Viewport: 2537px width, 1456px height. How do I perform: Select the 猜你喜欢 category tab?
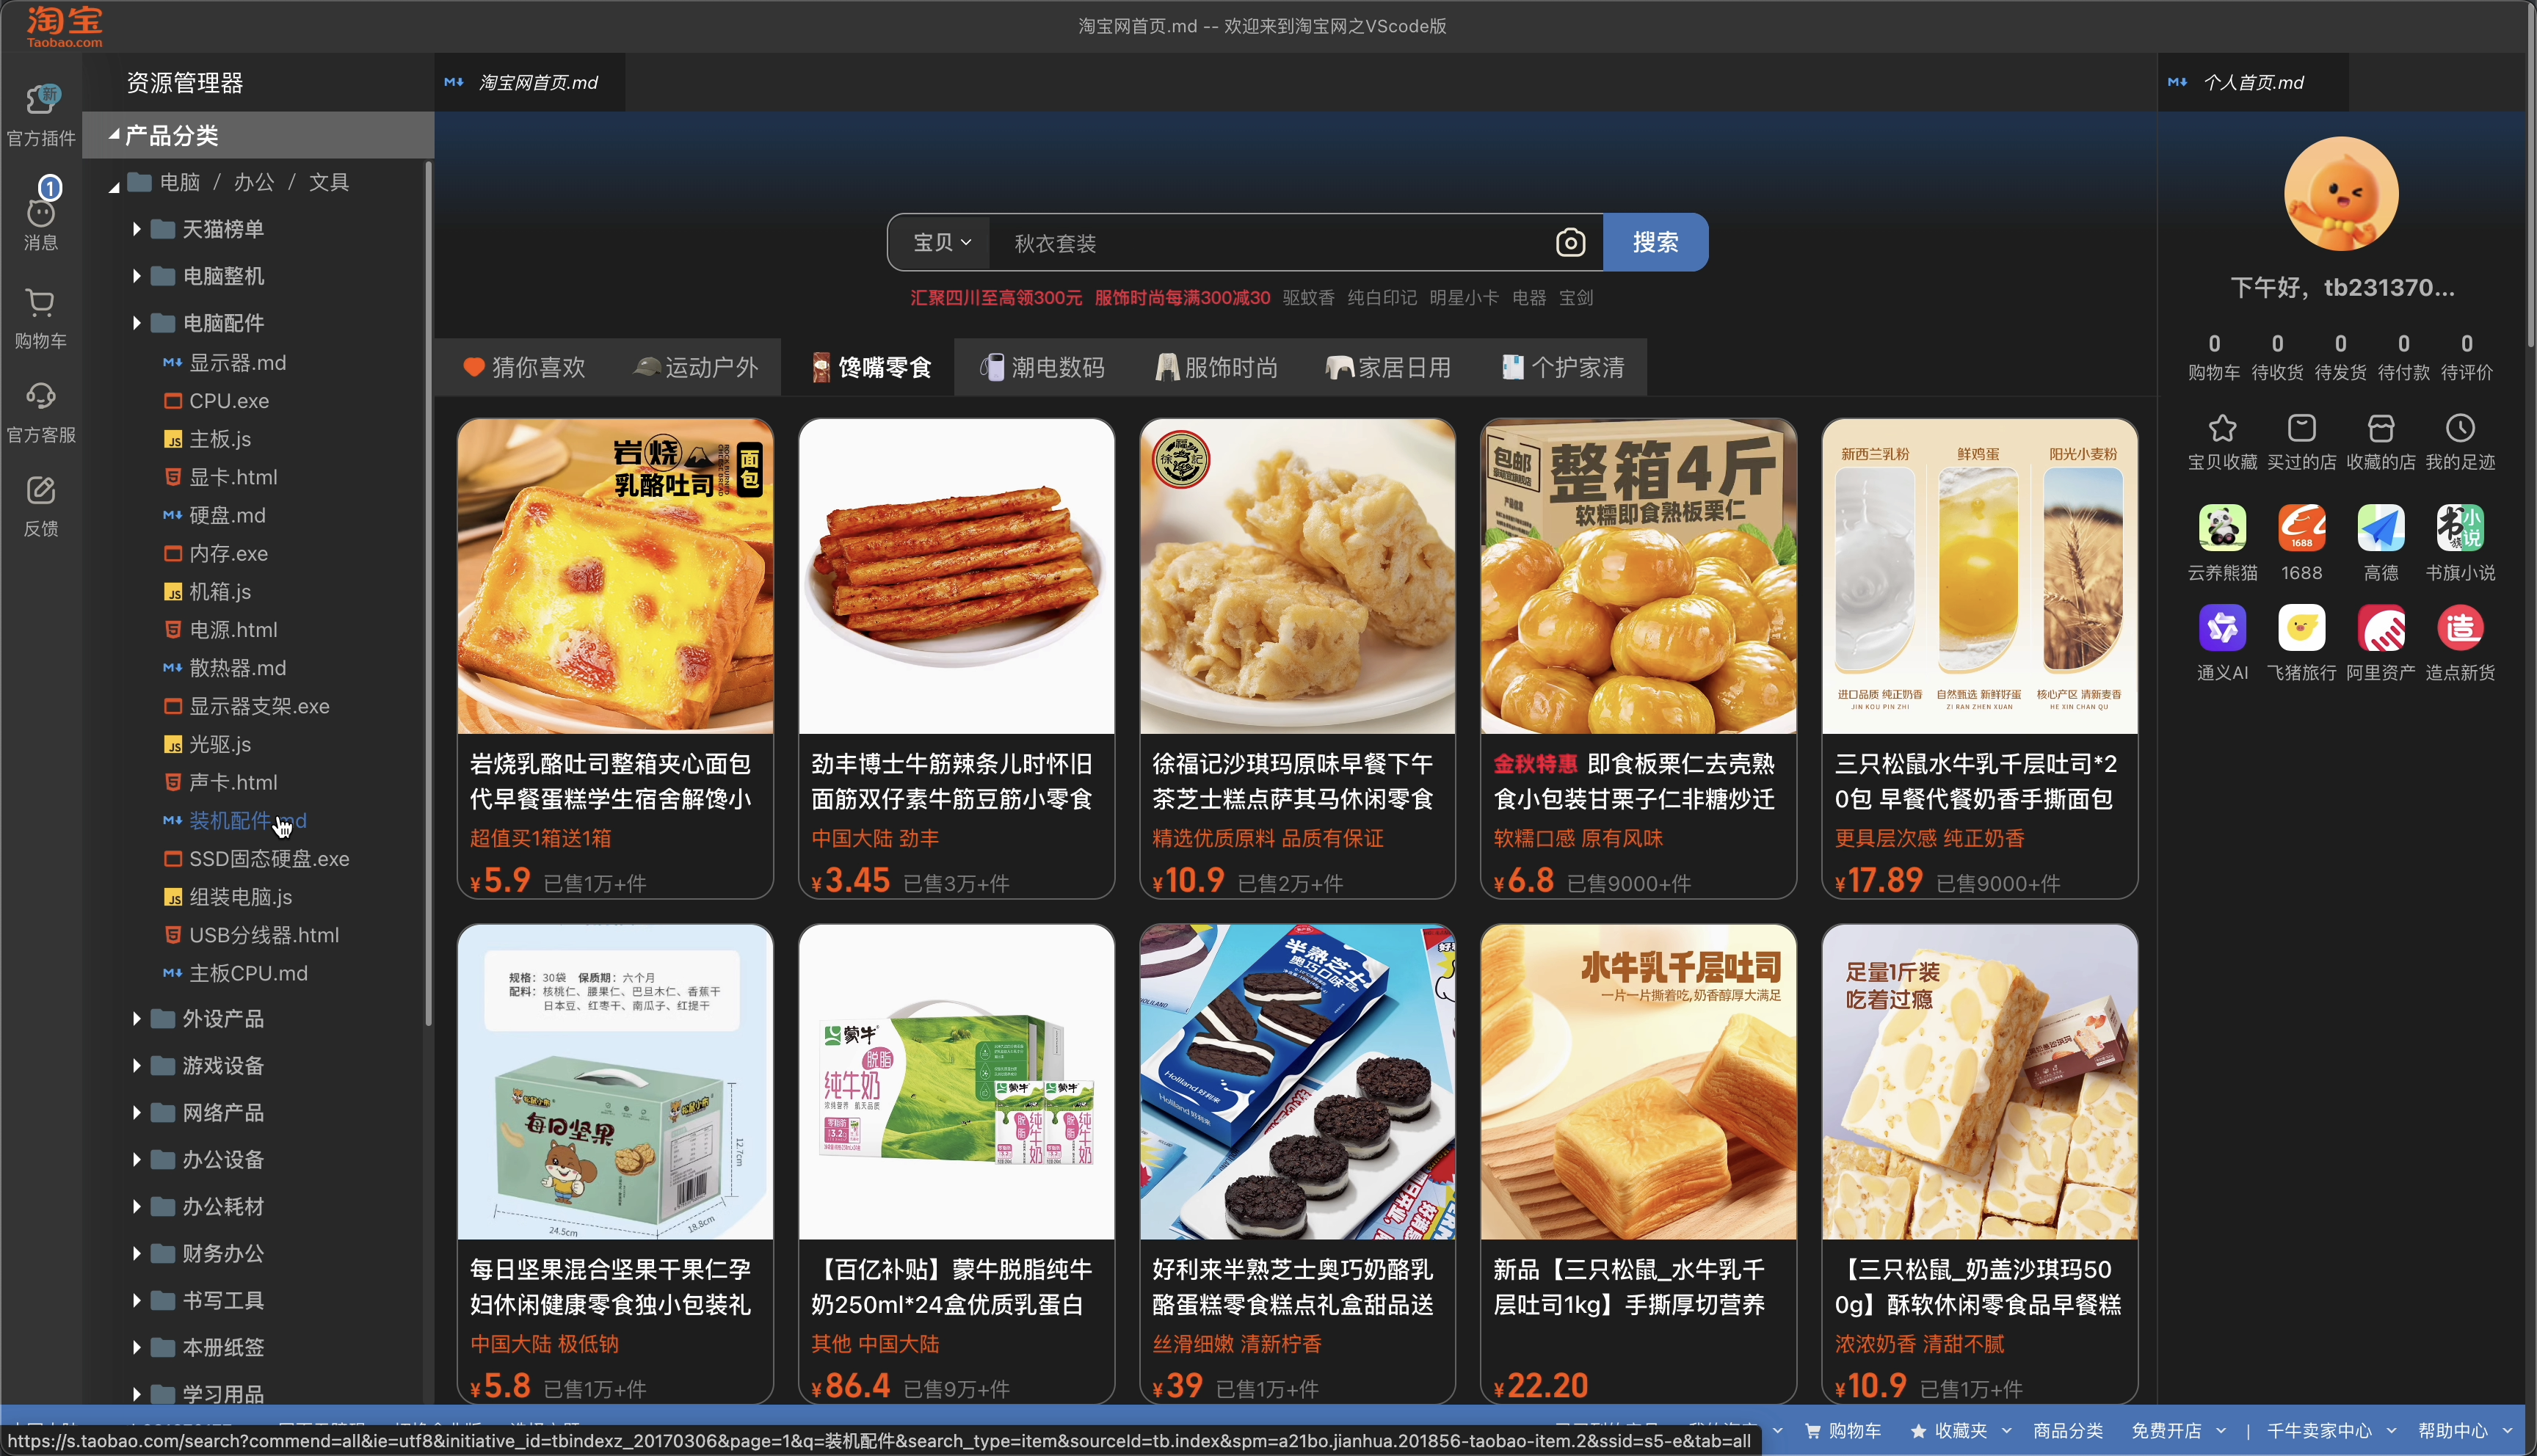point(524,367)
